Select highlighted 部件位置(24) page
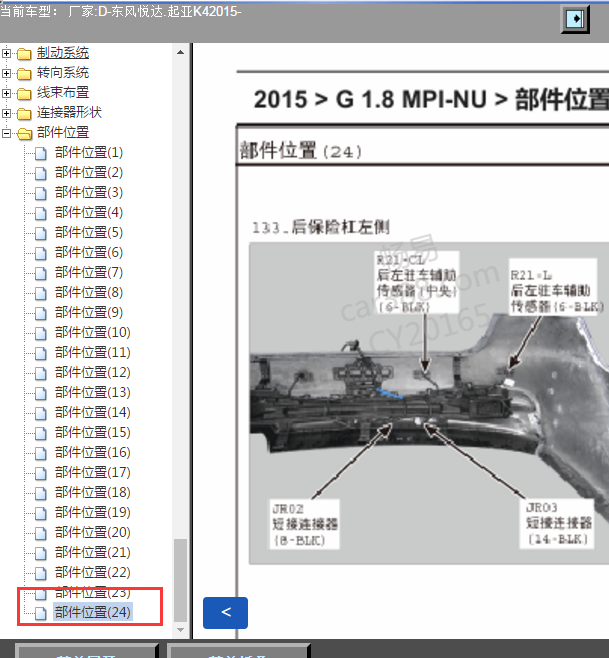Screen dimensions: 609x658 (92, 612)
